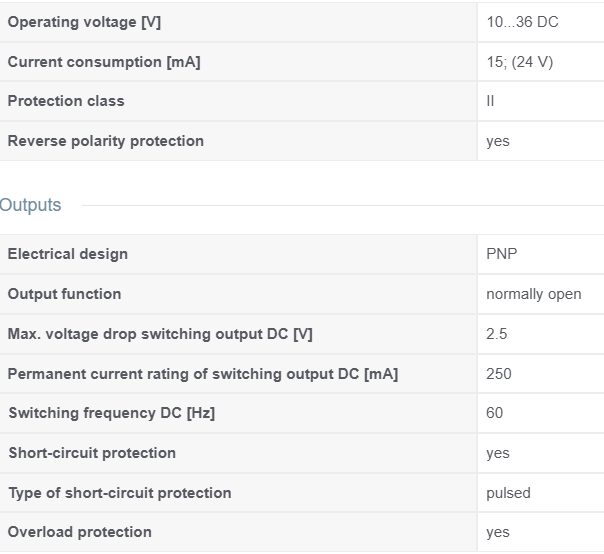The height and width of the screenshot is (554, 604).
Task: Click the 15; (24 V) value
Action: [520, 62]
